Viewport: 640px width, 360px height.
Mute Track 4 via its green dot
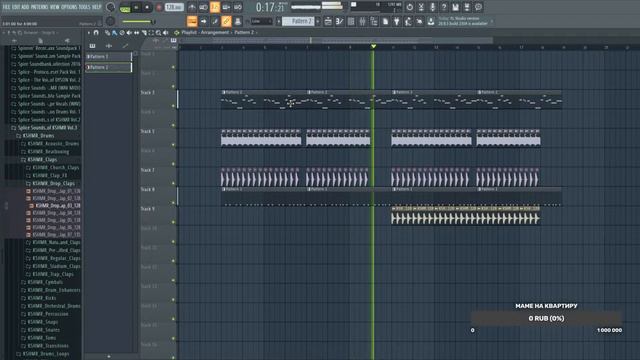[173, 125]
